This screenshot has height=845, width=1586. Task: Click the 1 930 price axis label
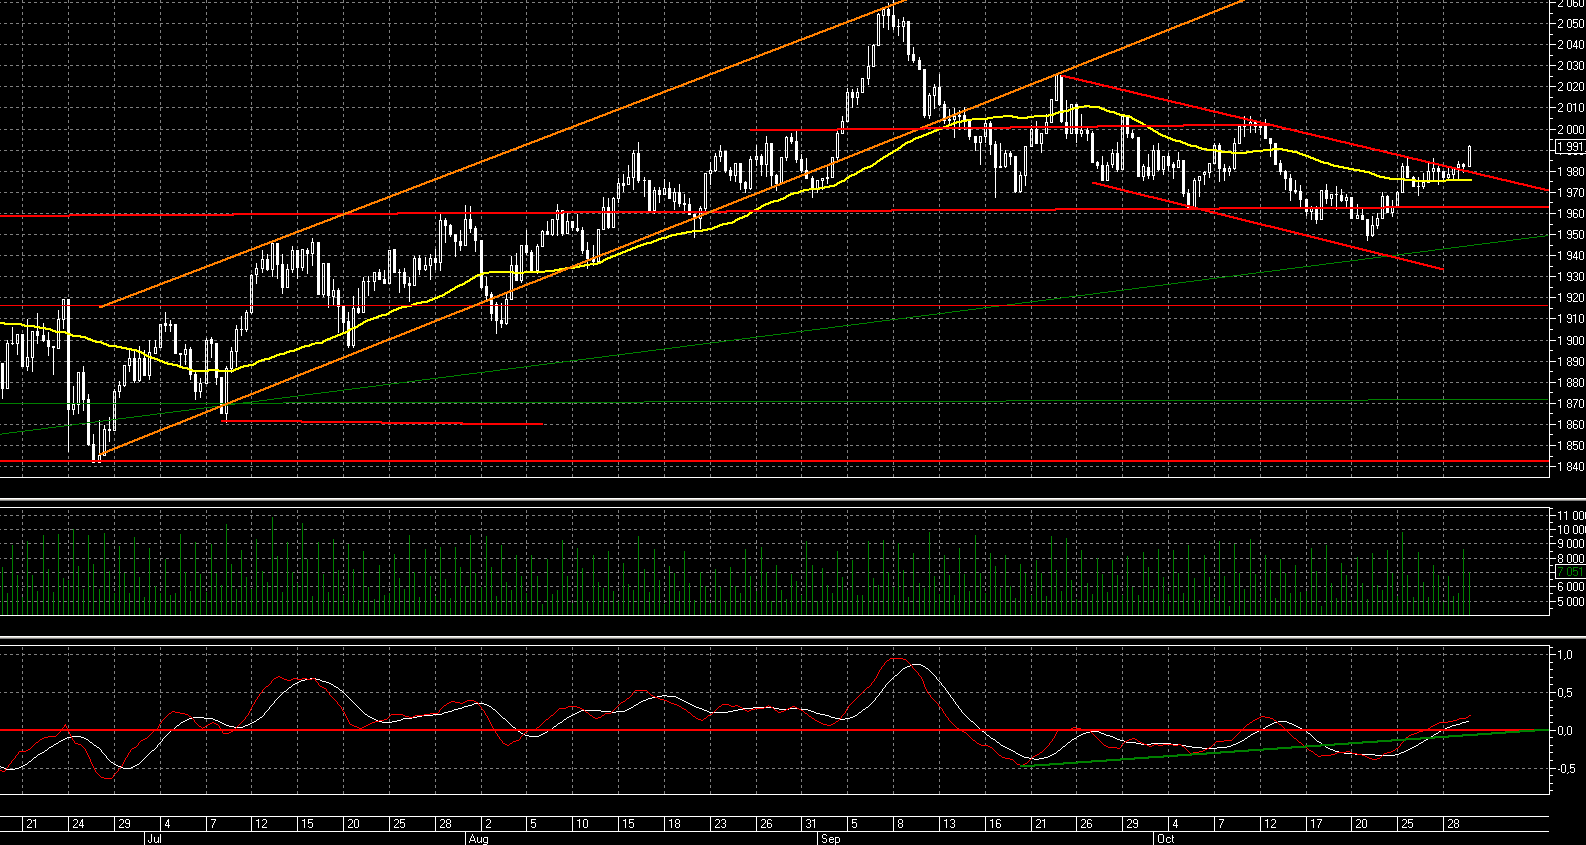(x=1571, y=276)
